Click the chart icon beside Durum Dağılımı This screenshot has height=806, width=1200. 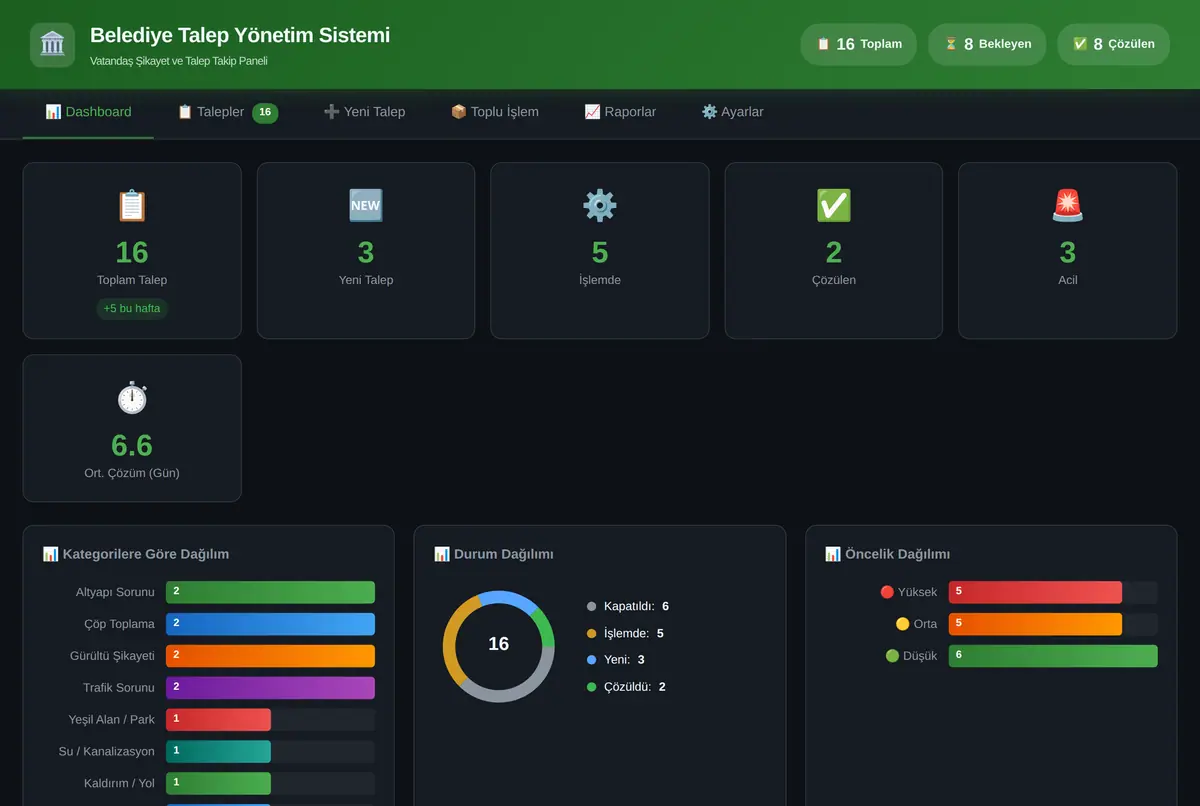441,554
